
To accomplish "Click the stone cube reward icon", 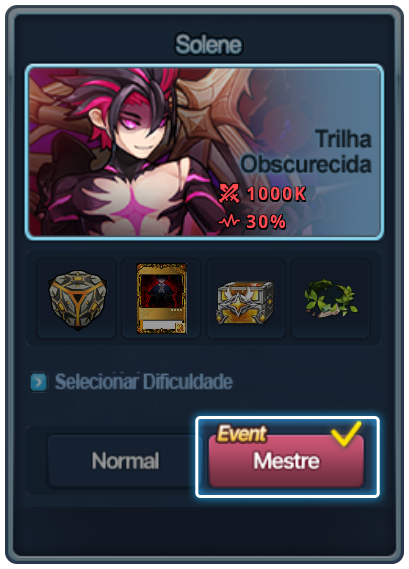I will 77,299.
